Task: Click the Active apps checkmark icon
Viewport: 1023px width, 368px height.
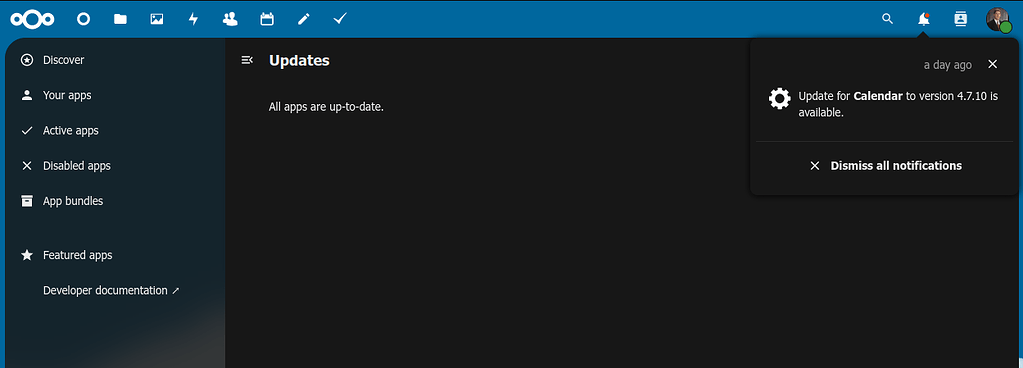Action: pyautogui.click(x=27, y=130)
